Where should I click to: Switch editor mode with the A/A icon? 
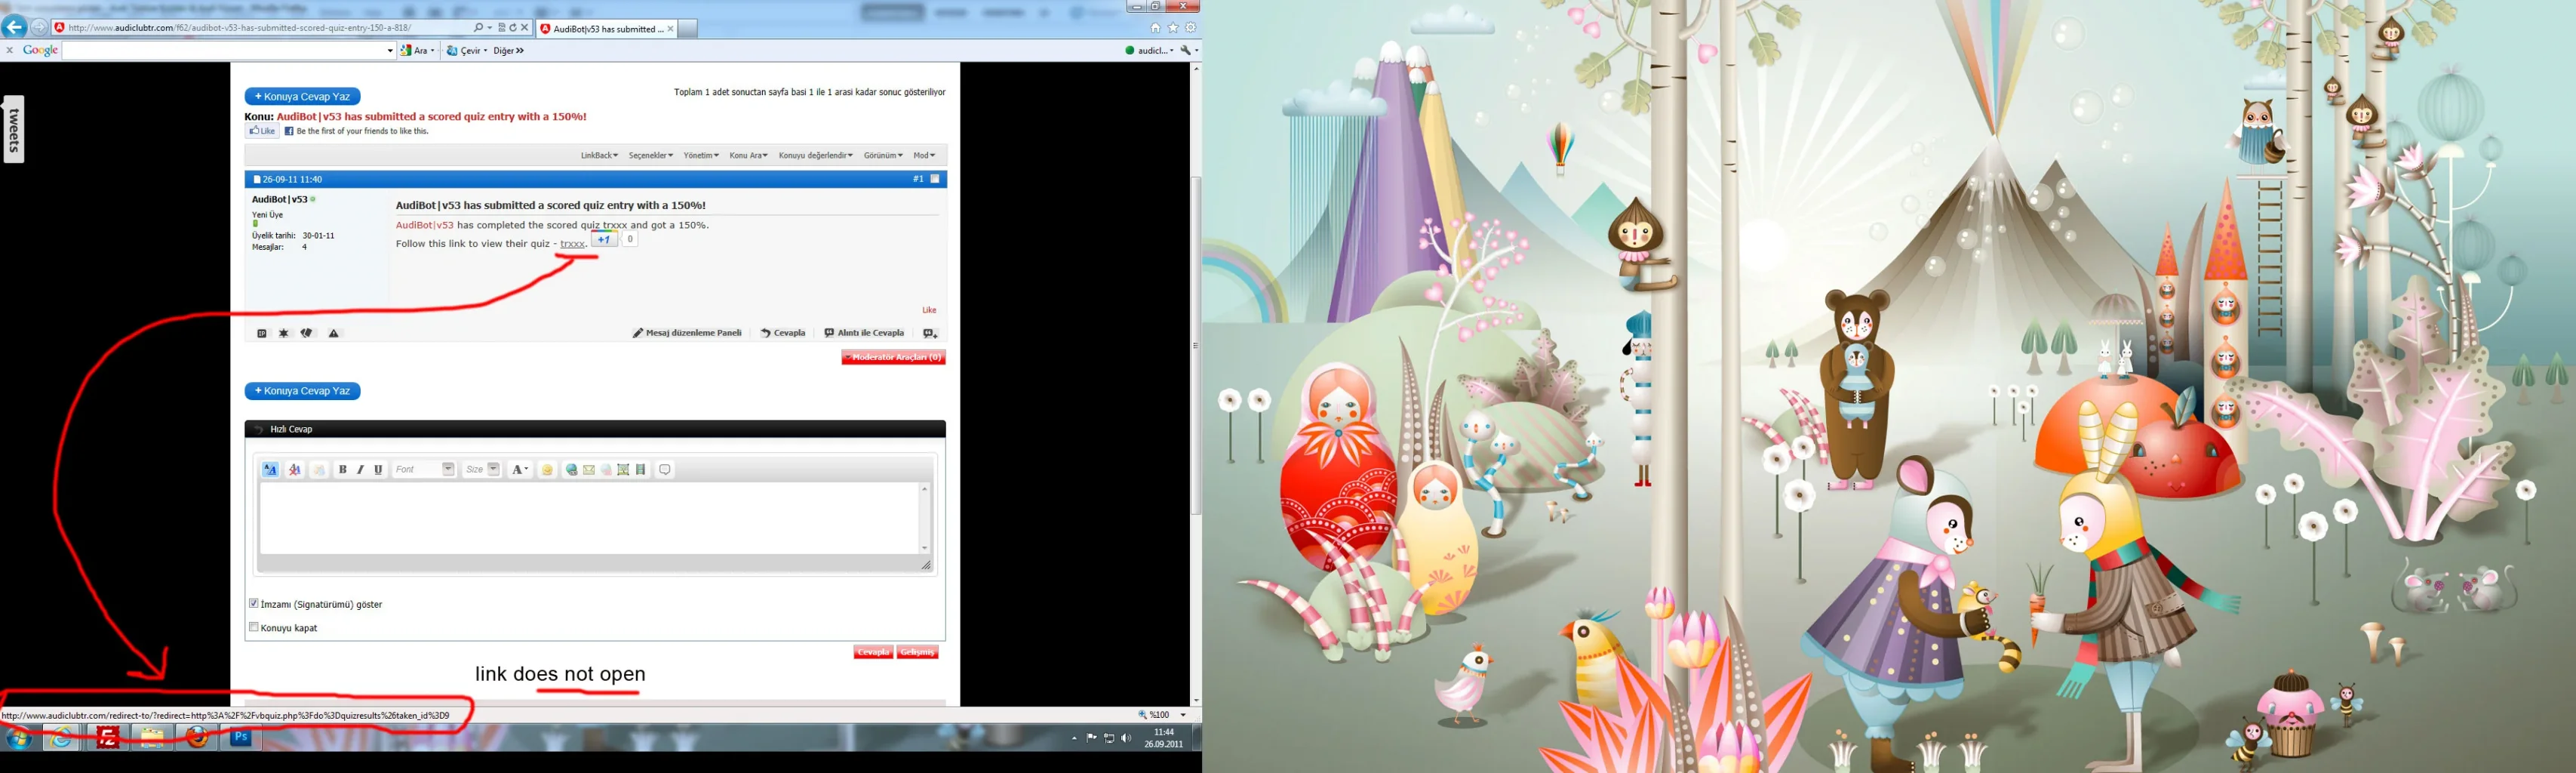270,470
